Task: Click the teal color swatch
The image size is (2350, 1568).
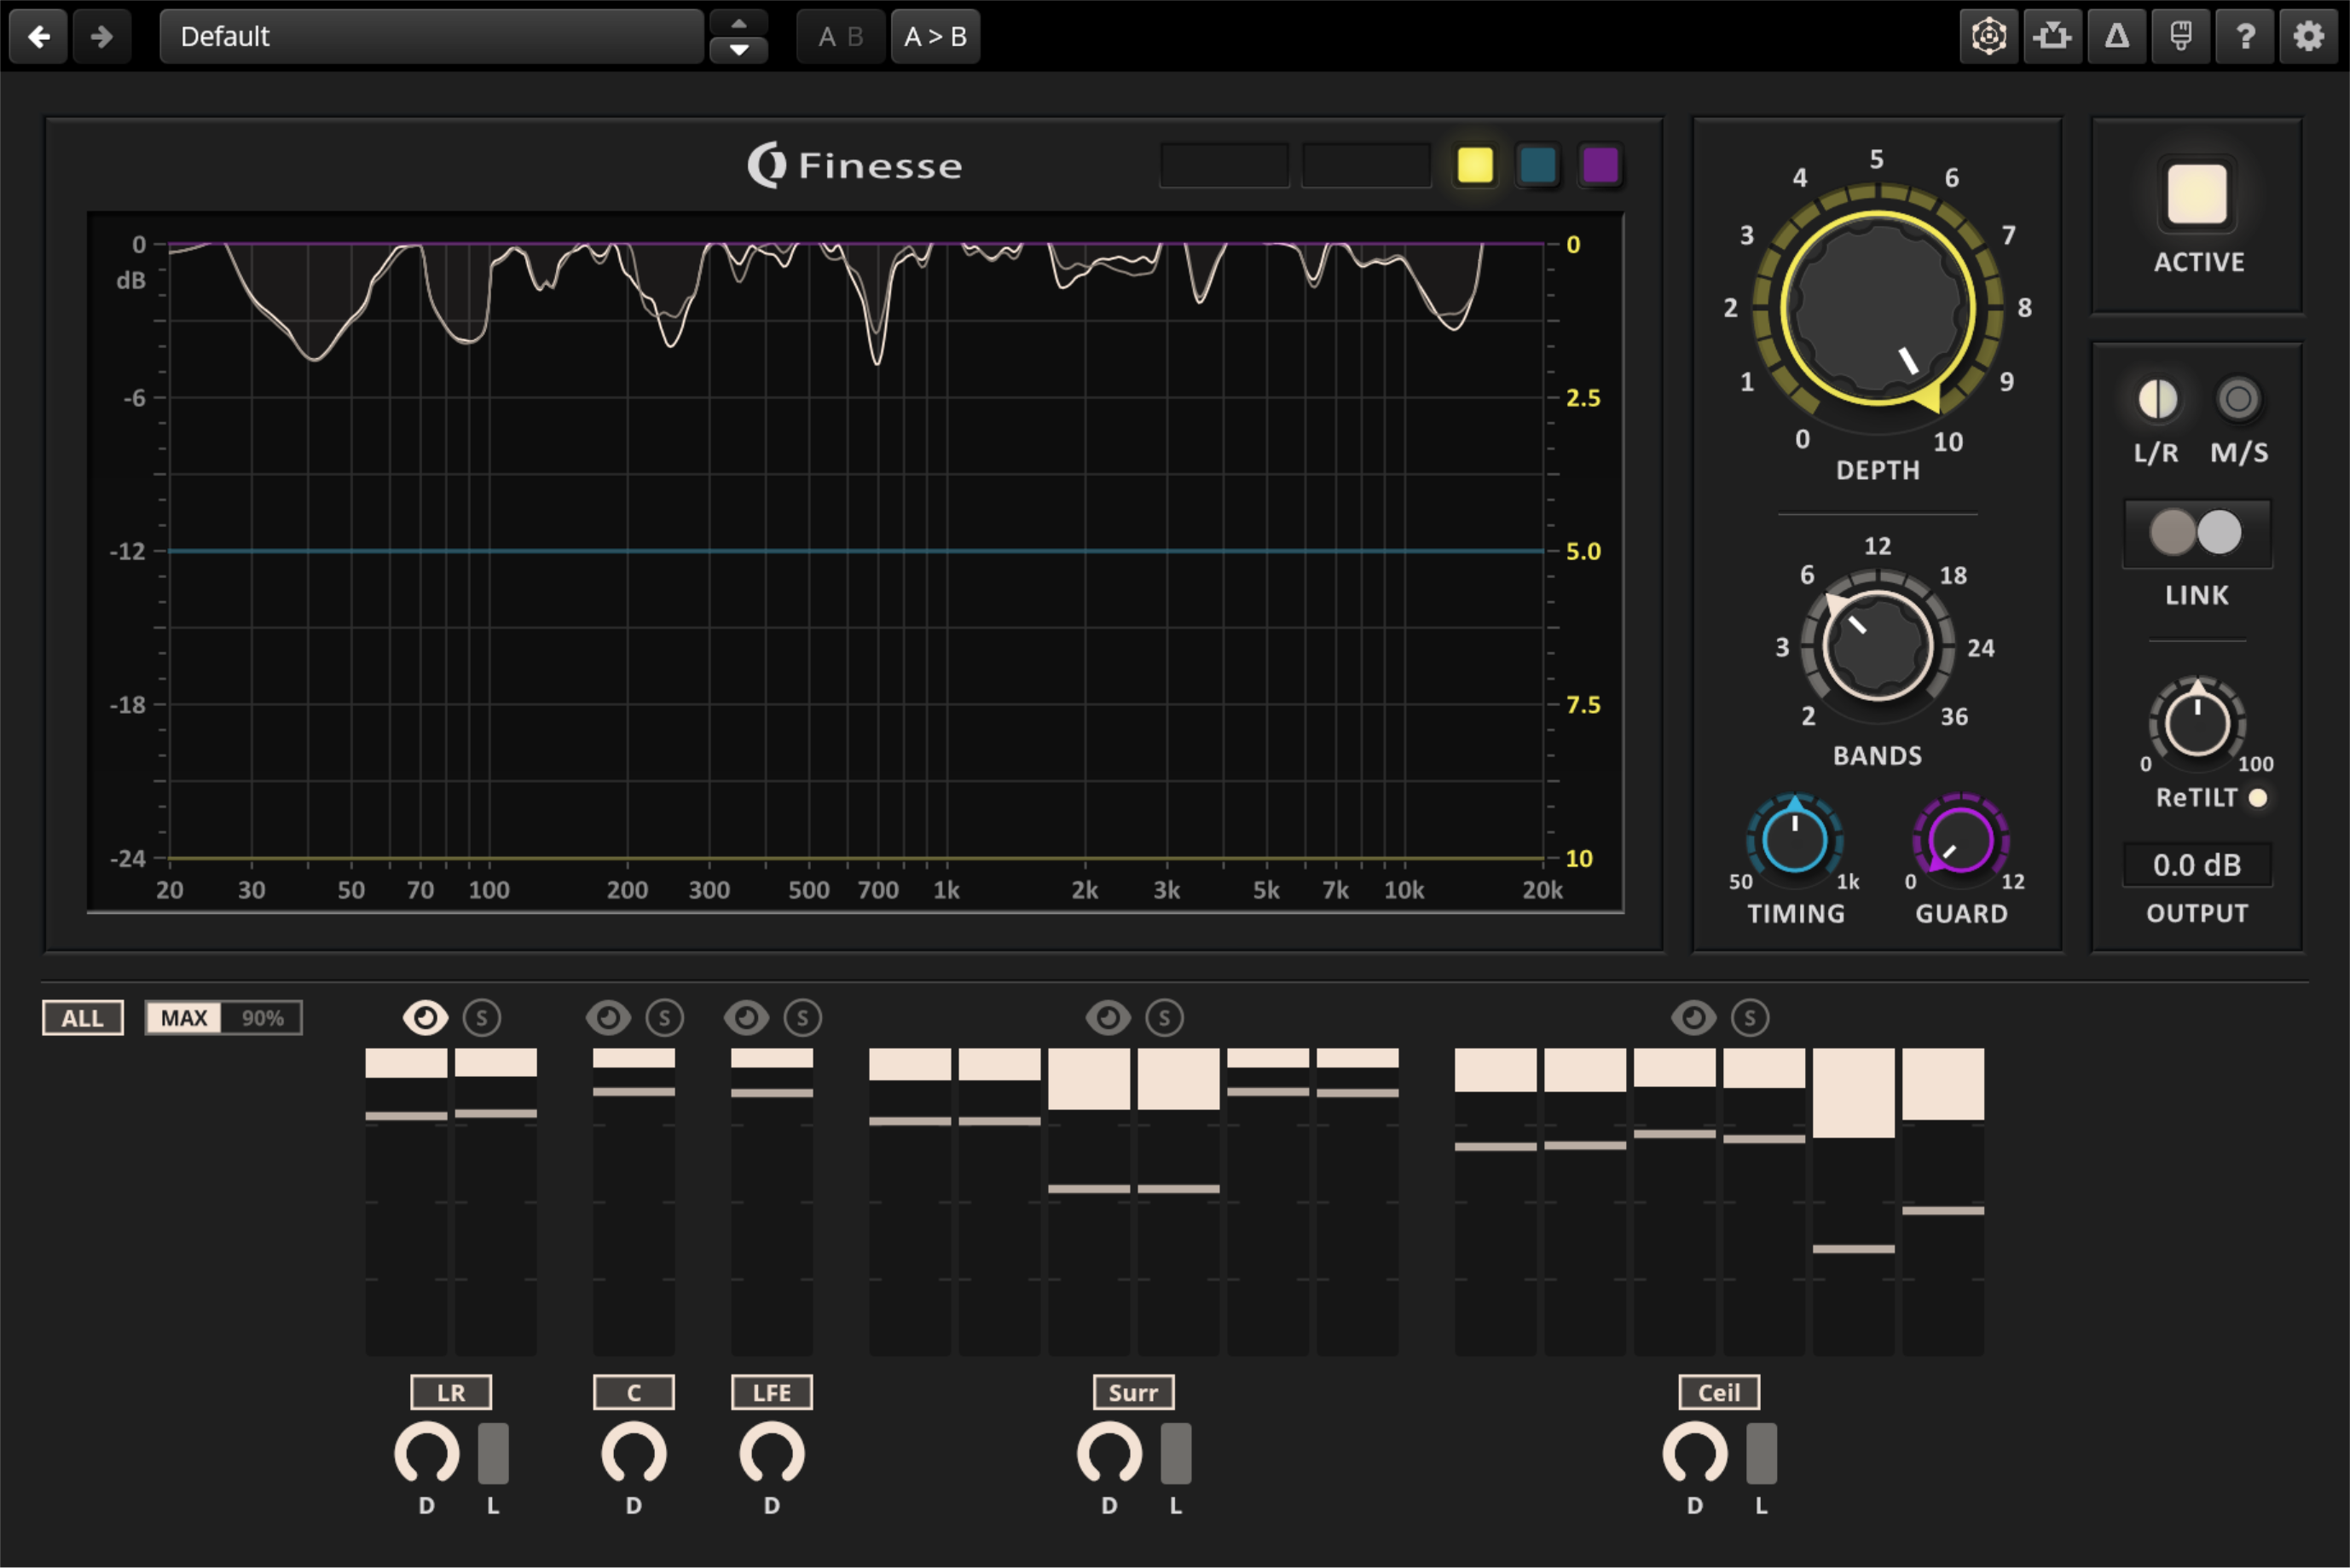Action: 1538,165
